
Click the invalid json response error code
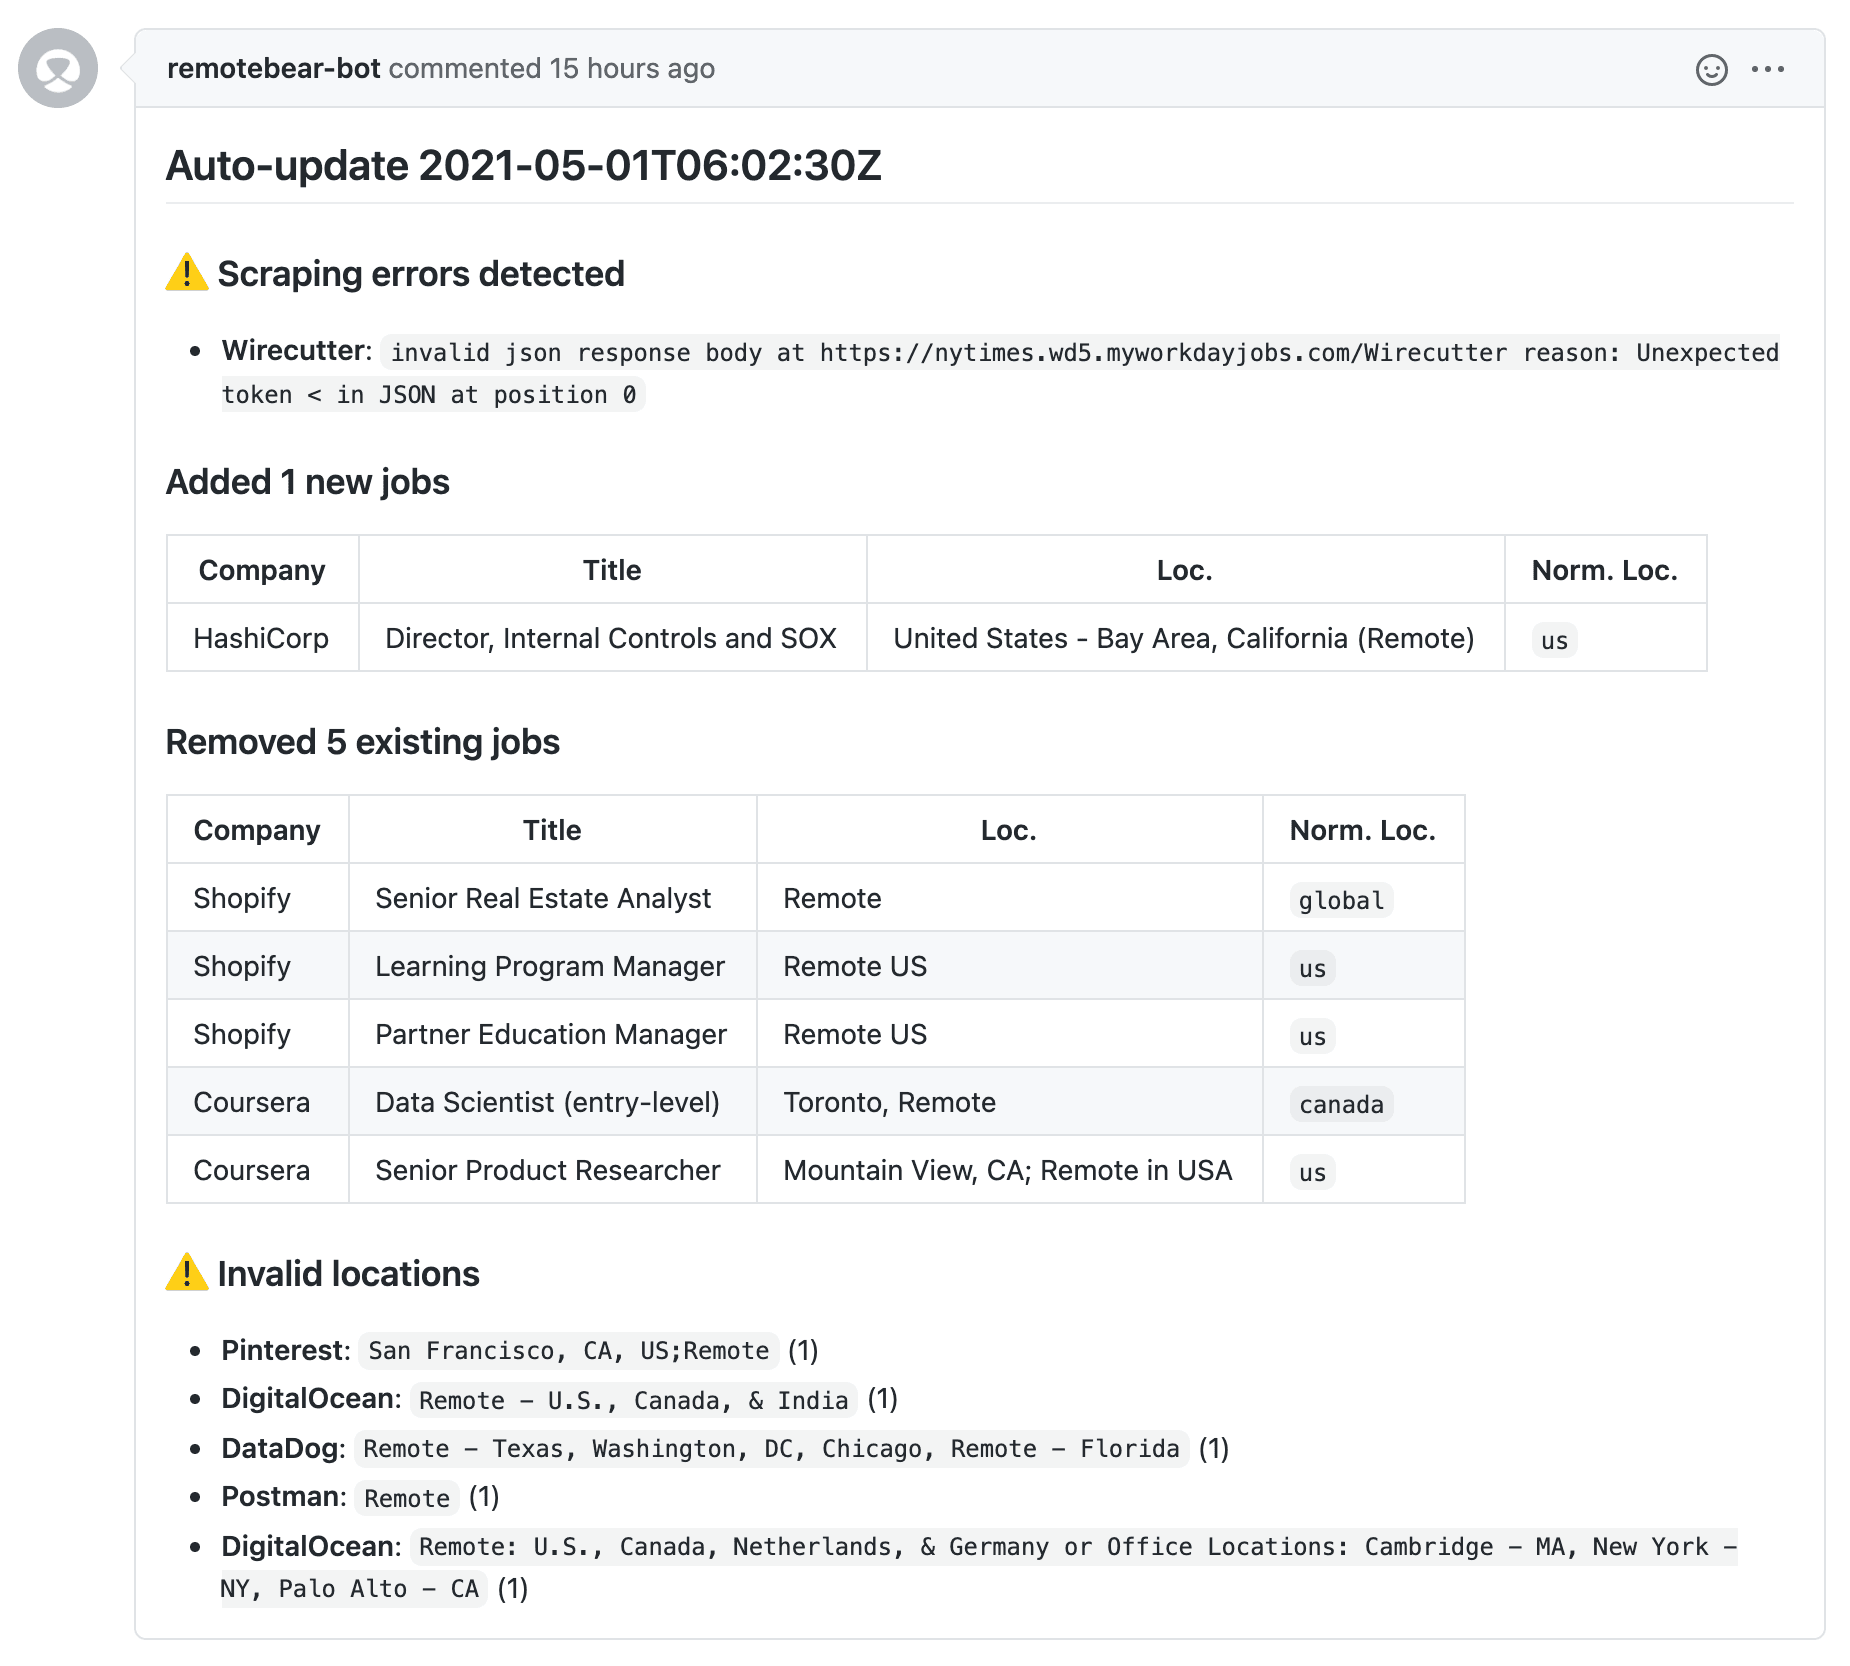(x=1000, y=373)
